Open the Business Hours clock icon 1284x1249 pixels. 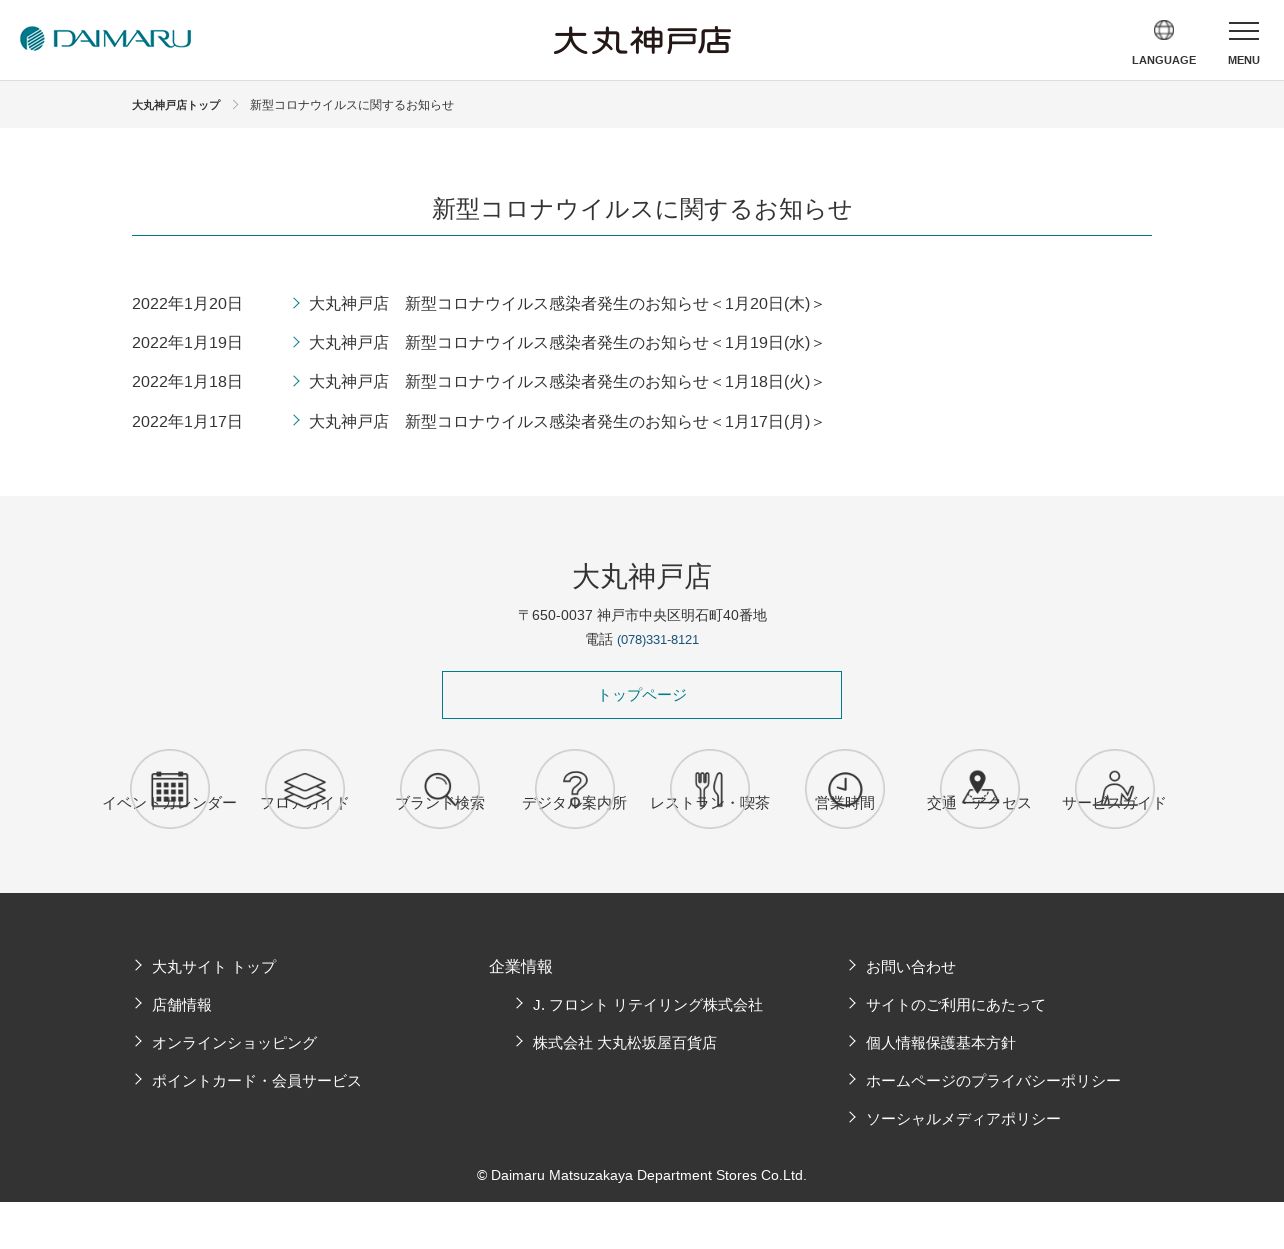[845, 789]
